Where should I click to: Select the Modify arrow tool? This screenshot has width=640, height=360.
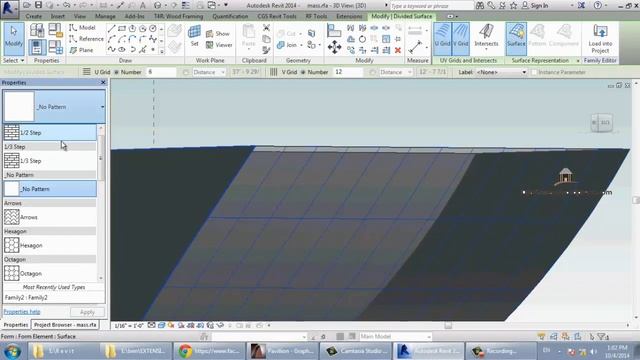[x=13, y=39]
